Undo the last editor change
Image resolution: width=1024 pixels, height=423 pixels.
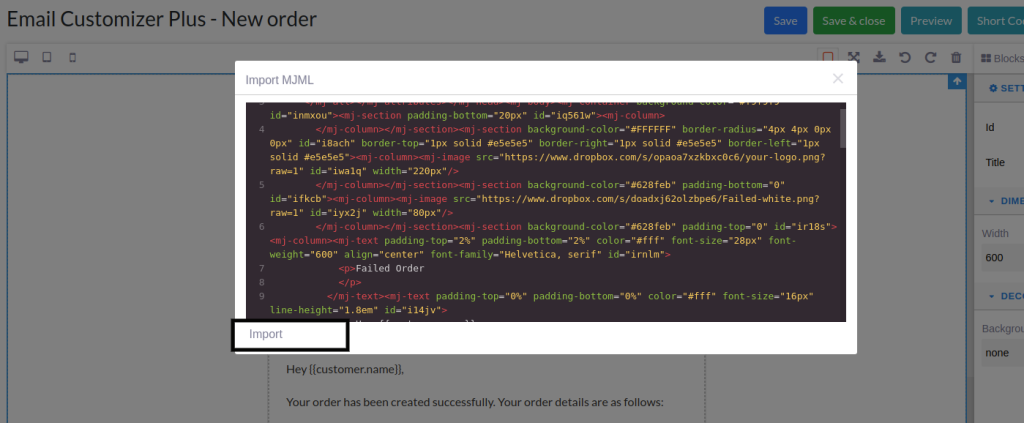tap(904, 57)
